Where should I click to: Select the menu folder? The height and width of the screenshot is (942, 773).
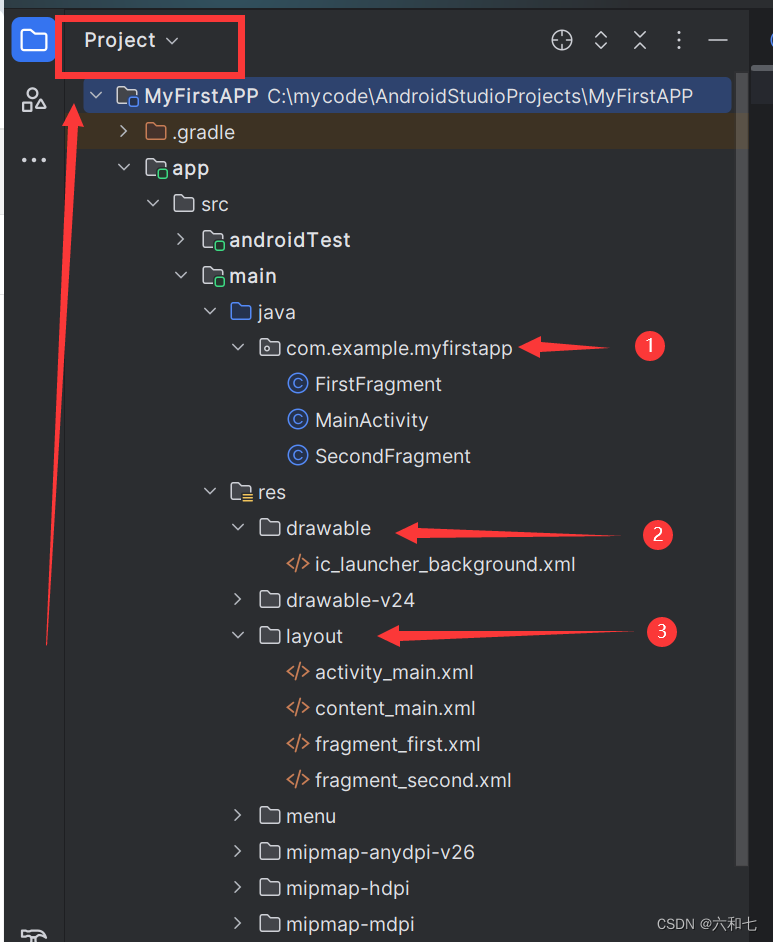click(298, 816)
